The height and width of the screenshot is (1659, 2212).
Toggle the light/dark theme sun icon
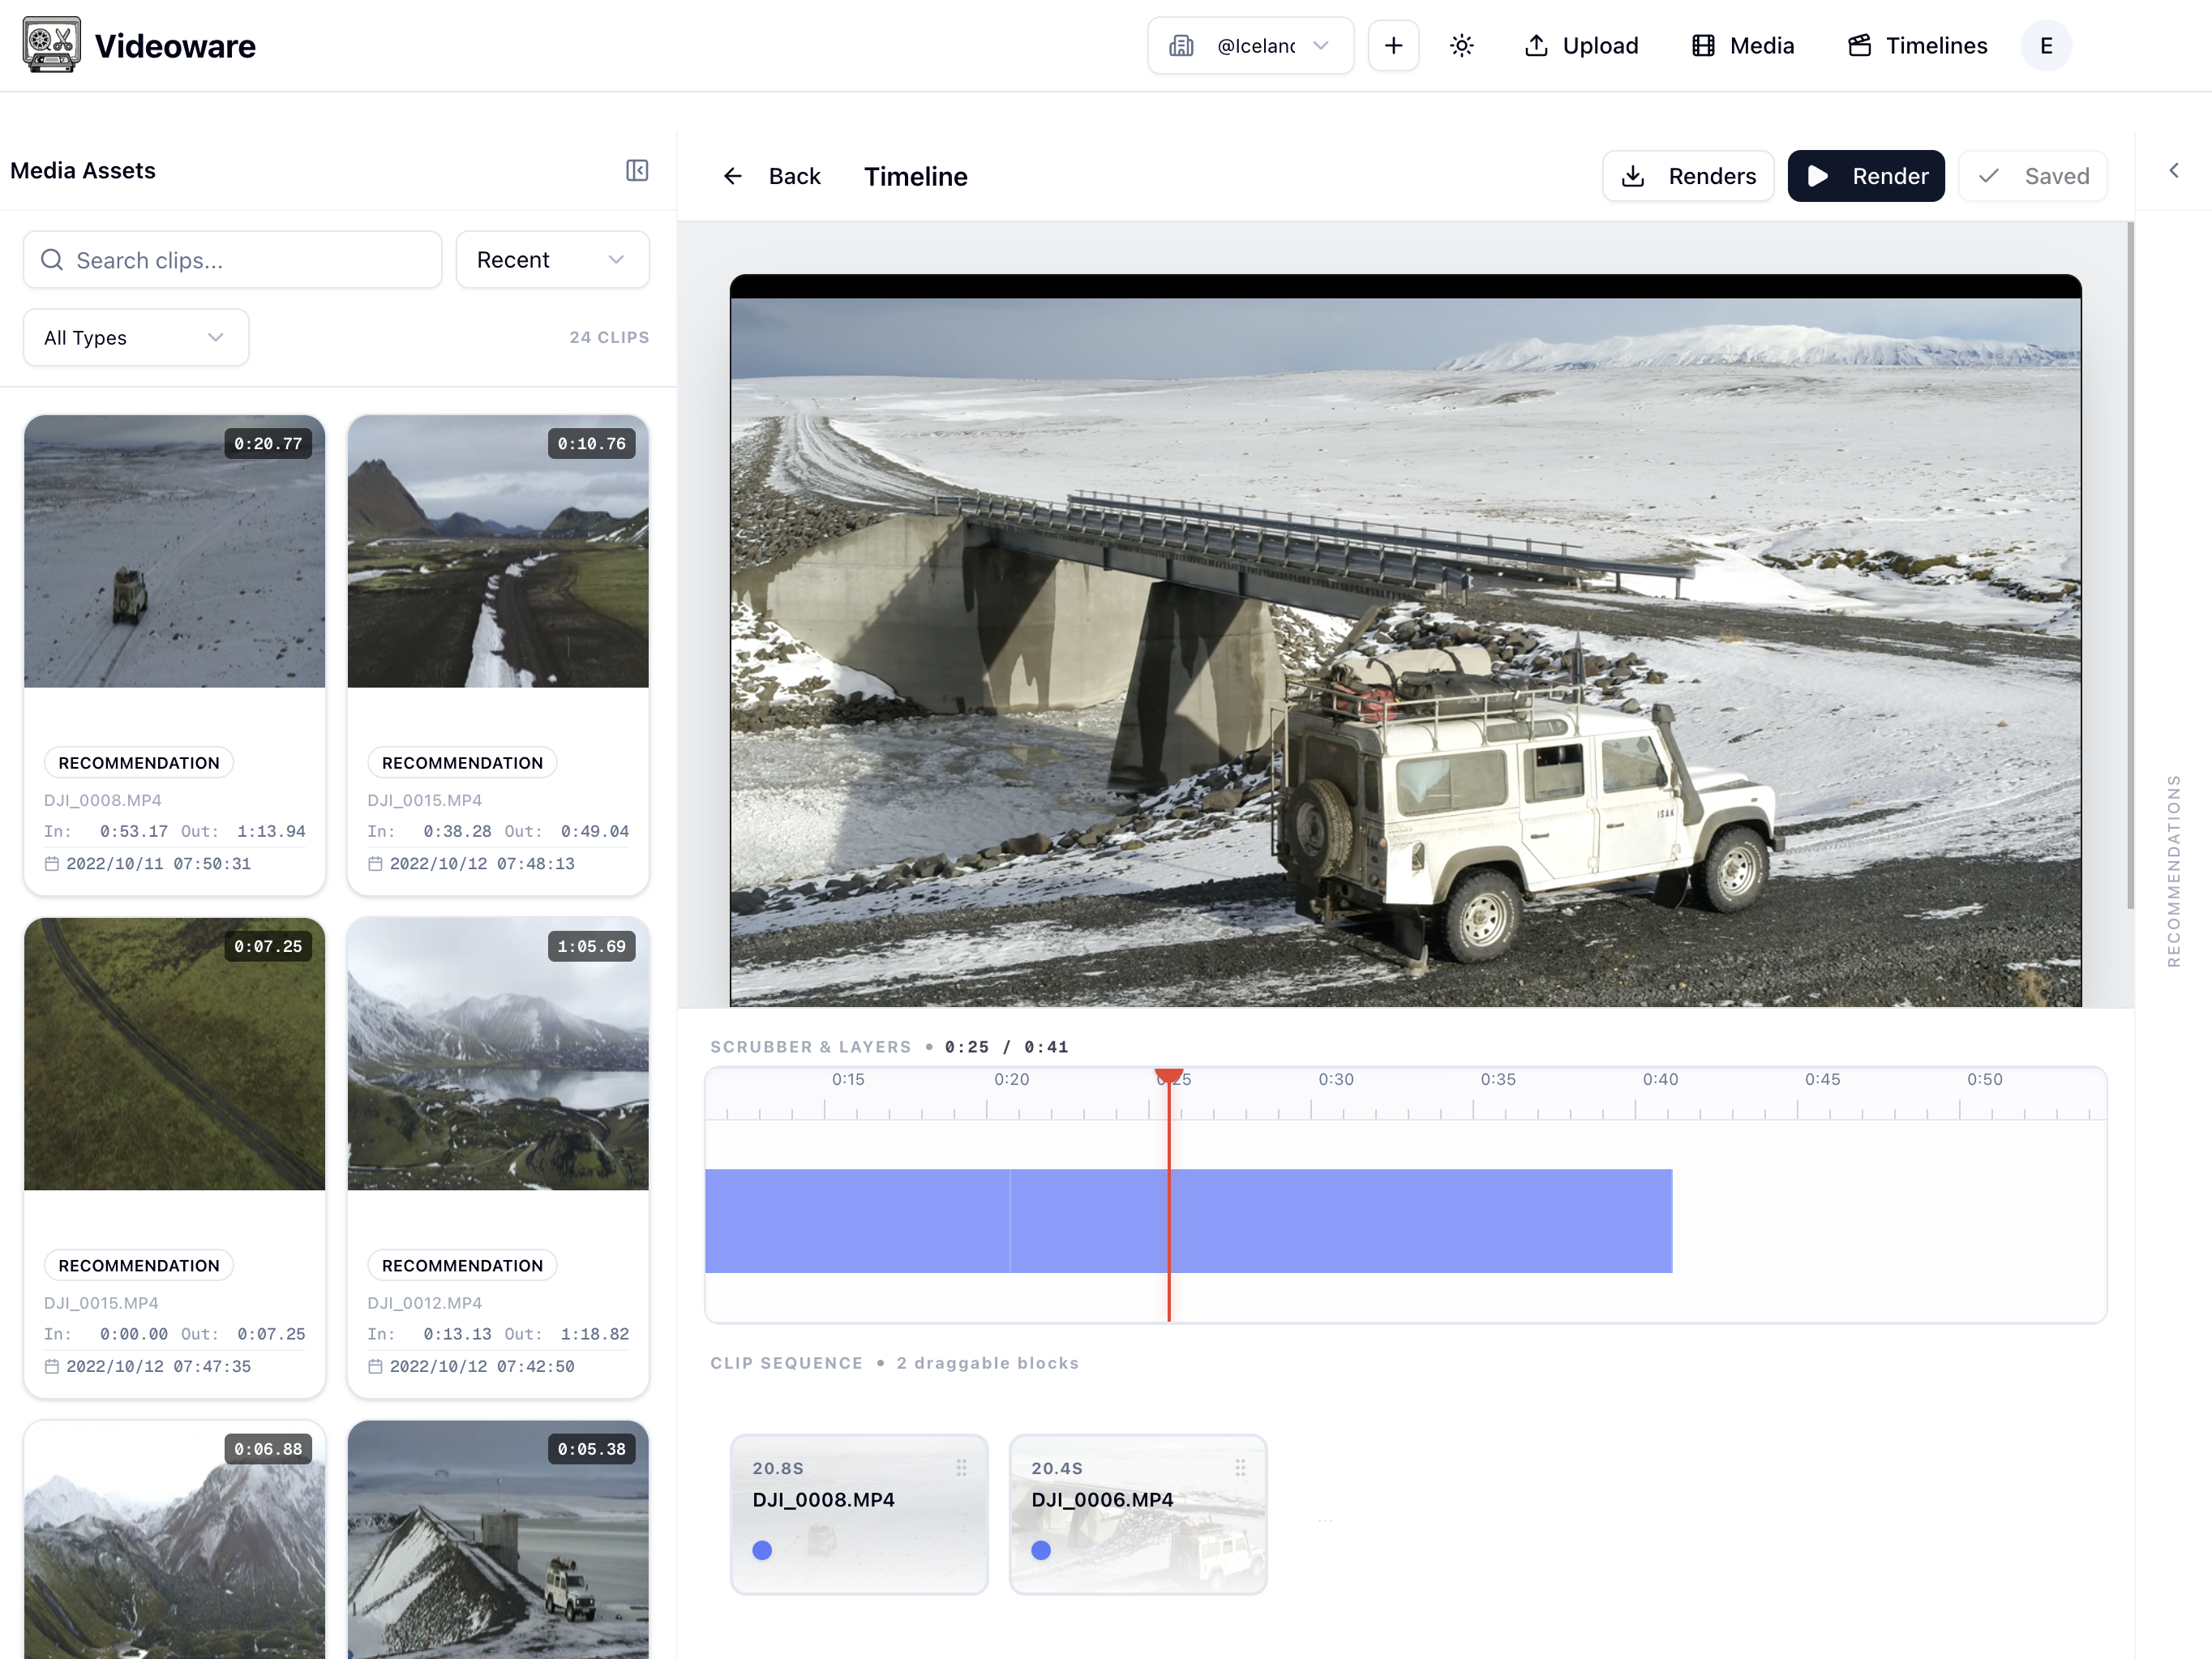point(1461,46)
